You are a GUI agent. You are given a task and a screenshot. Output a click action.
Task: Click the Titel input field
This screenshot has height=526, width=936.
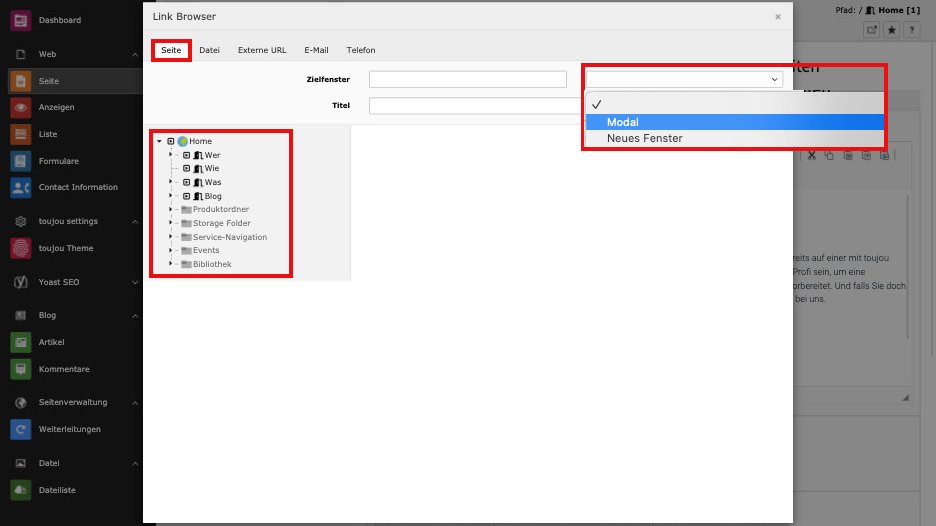click(467, 106)
